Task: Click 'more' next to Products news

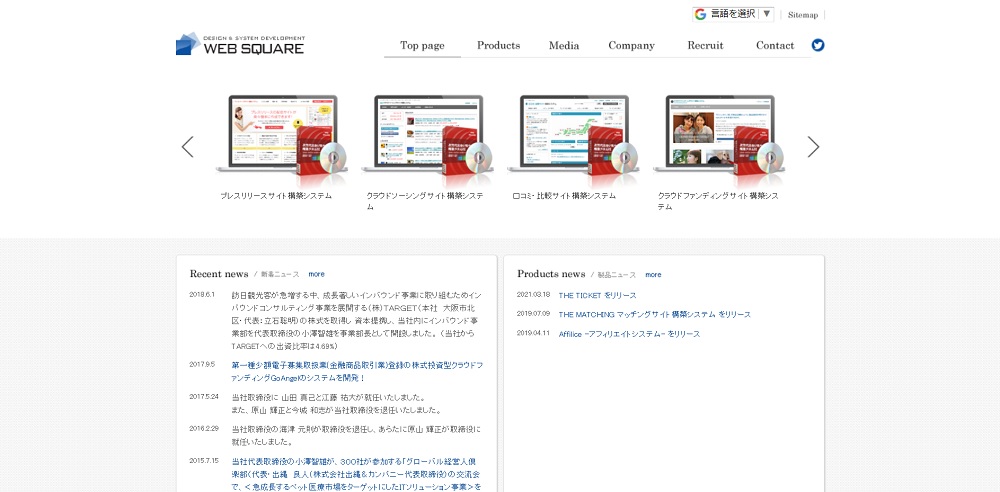Action: [653, 274]
